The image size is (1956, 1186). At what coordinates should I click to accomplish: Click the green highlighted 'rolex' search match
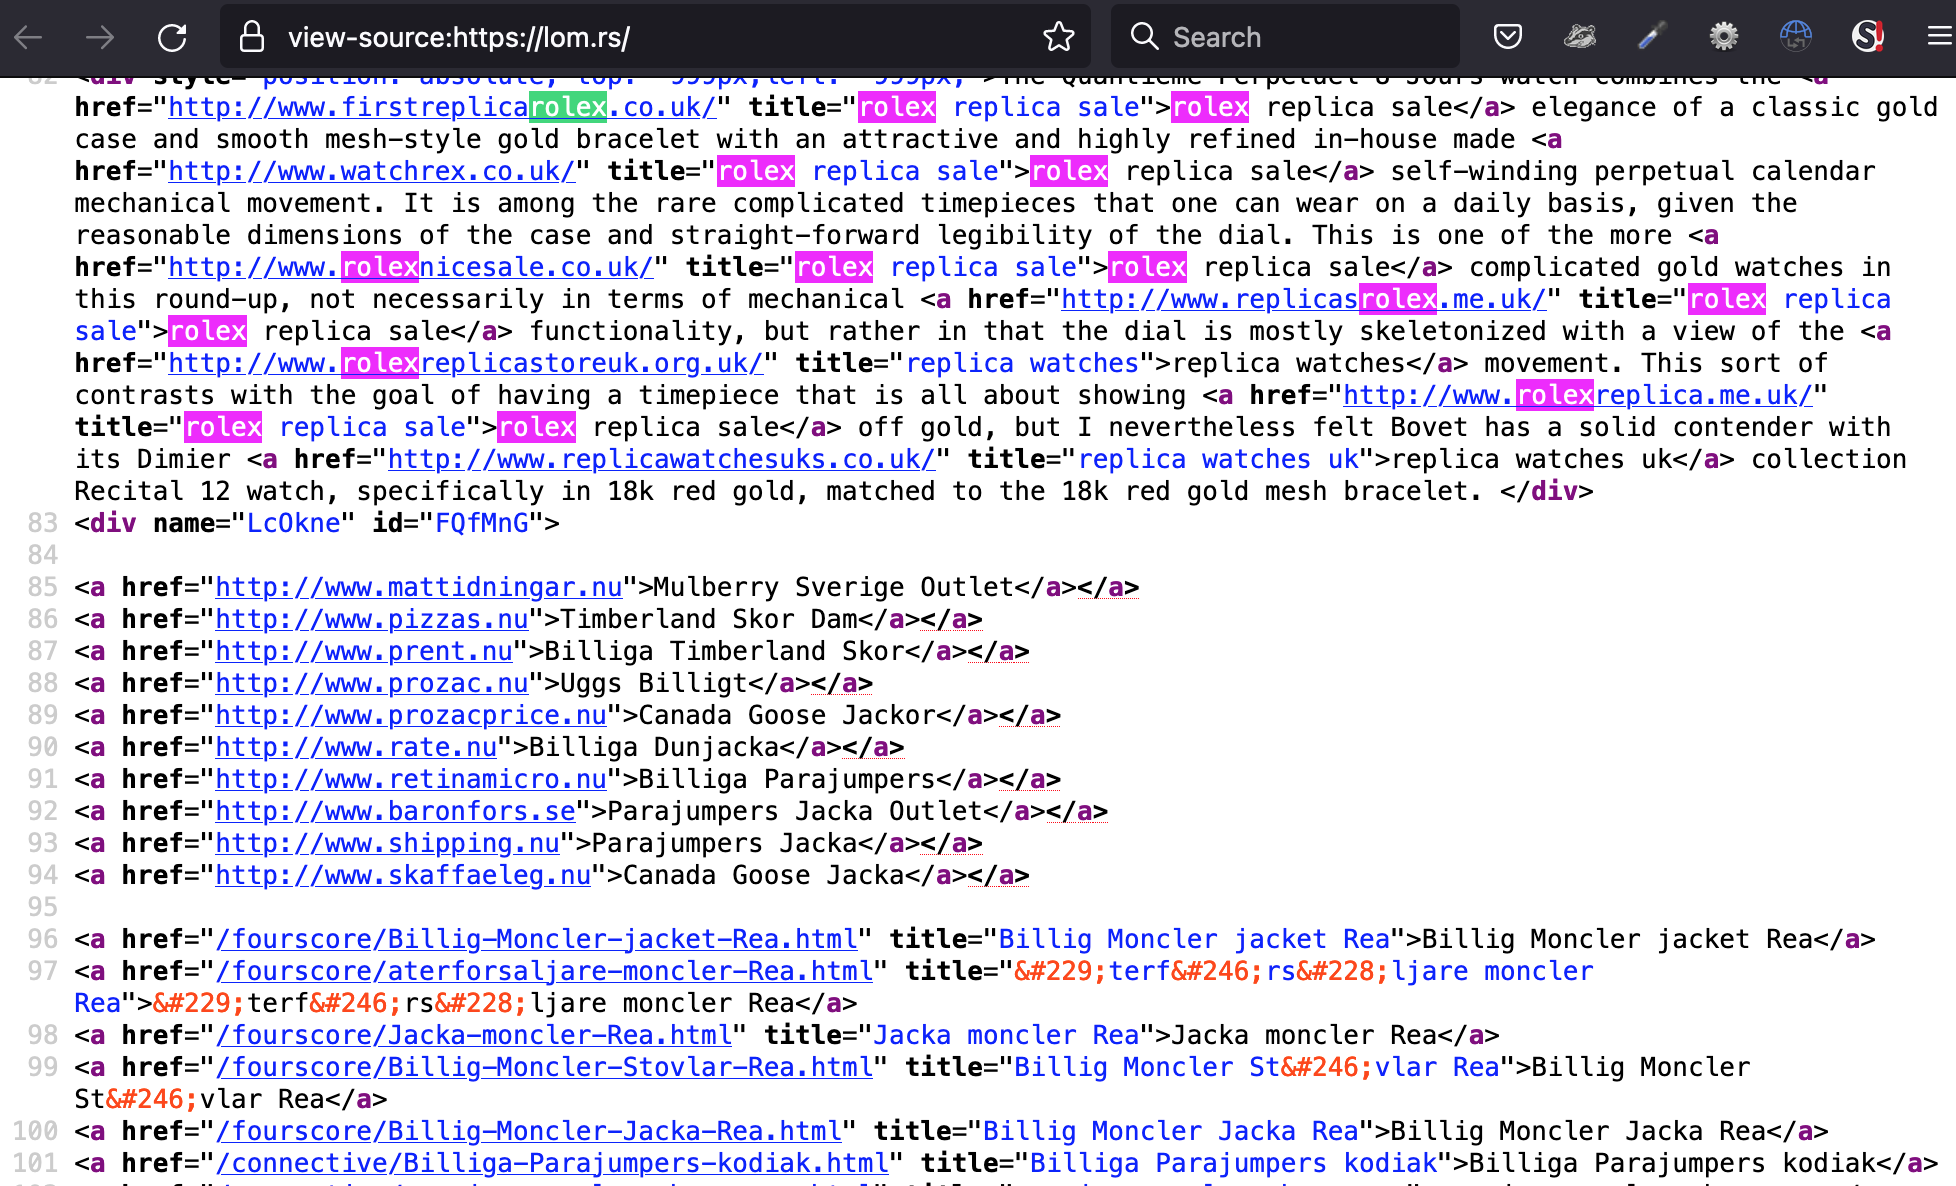point(568,107)
